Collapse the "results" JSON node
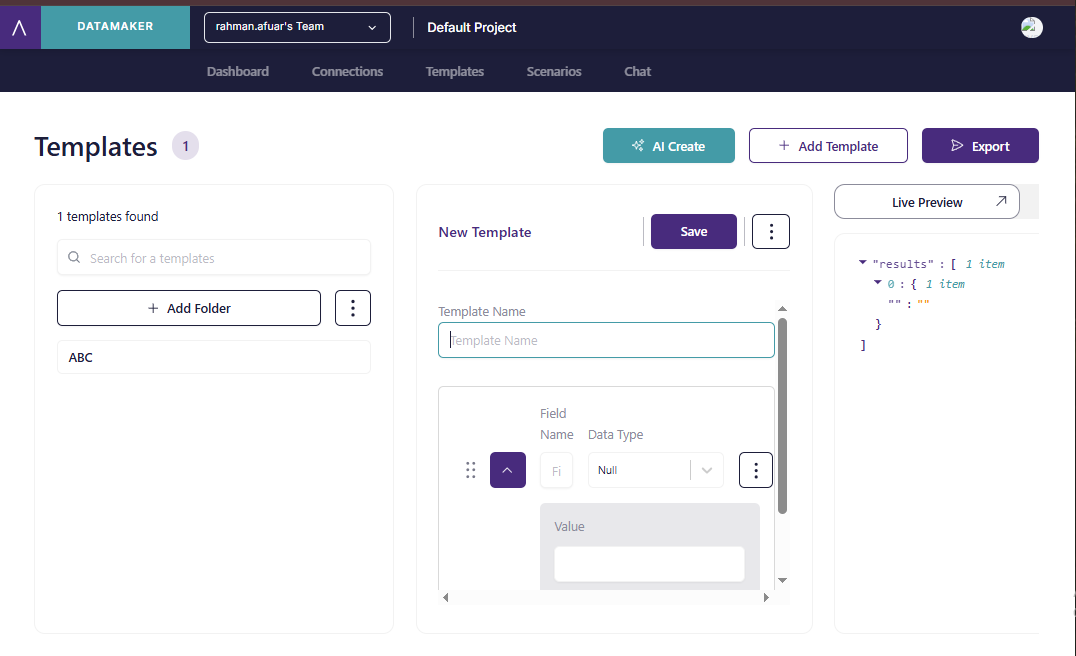 863,263
